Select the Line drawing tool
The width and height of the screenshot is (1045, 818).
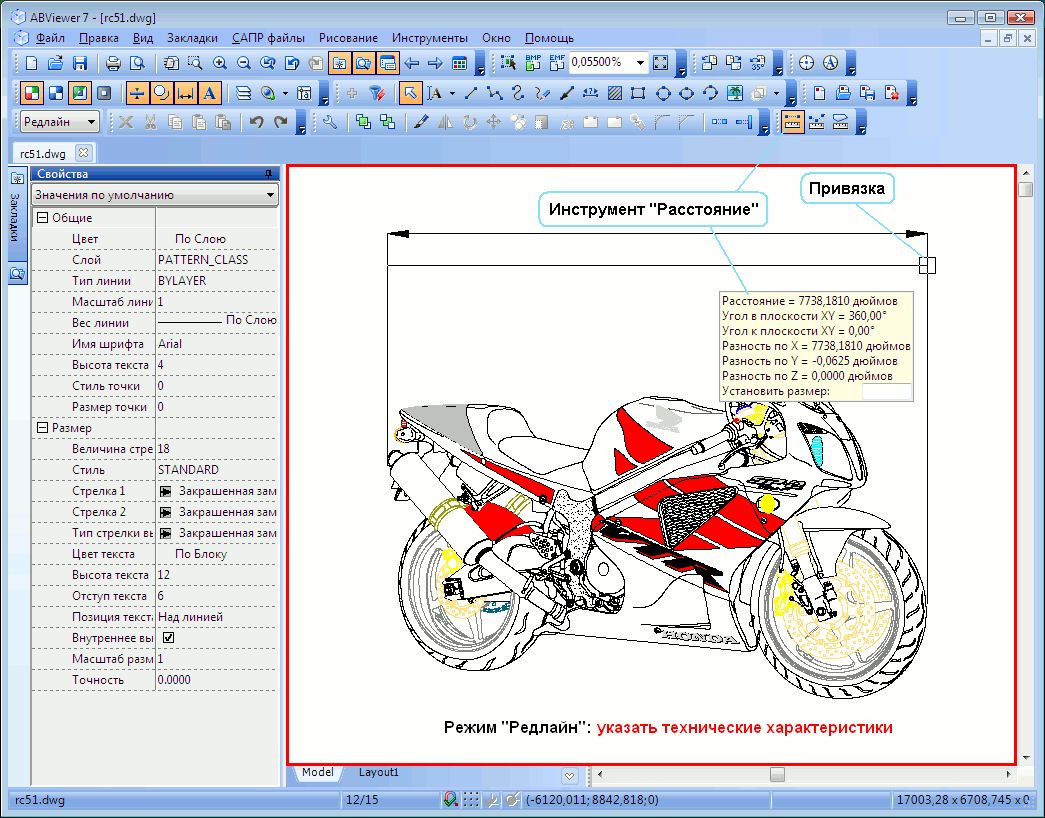(471, 93)
